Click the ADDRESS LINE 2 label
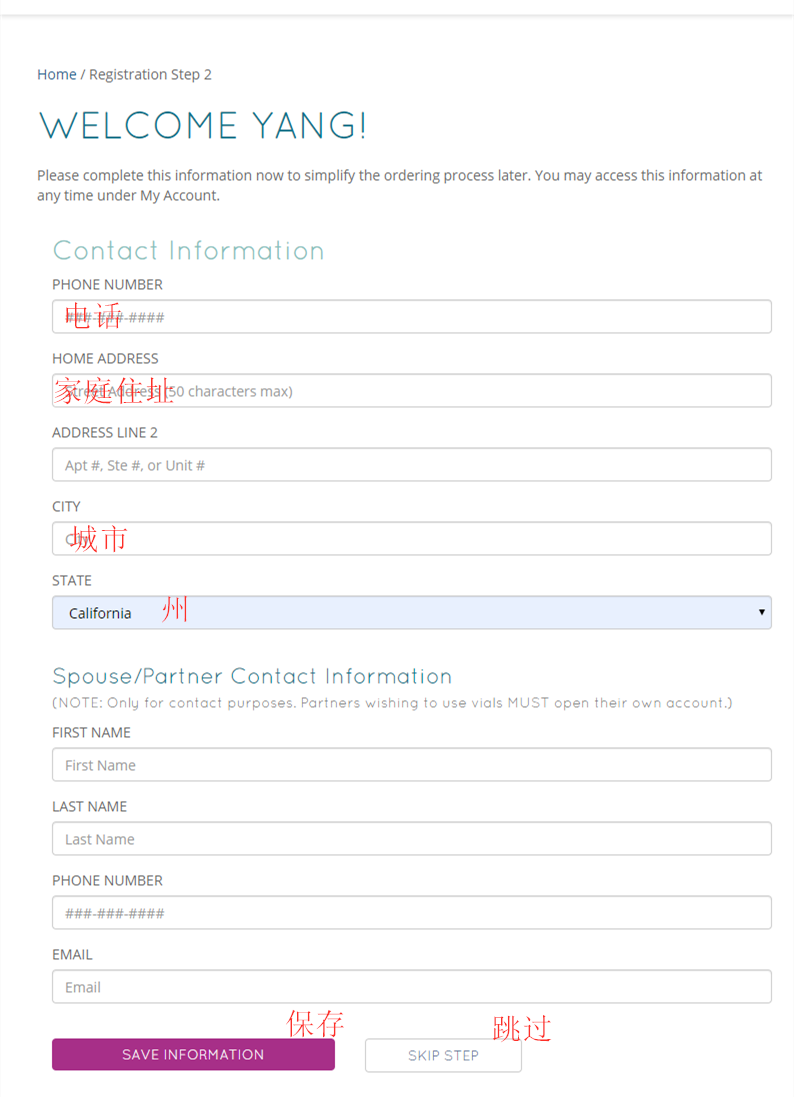Image resolution: width=794 pixels, height=1097 pixels. (x=105, y=432)
